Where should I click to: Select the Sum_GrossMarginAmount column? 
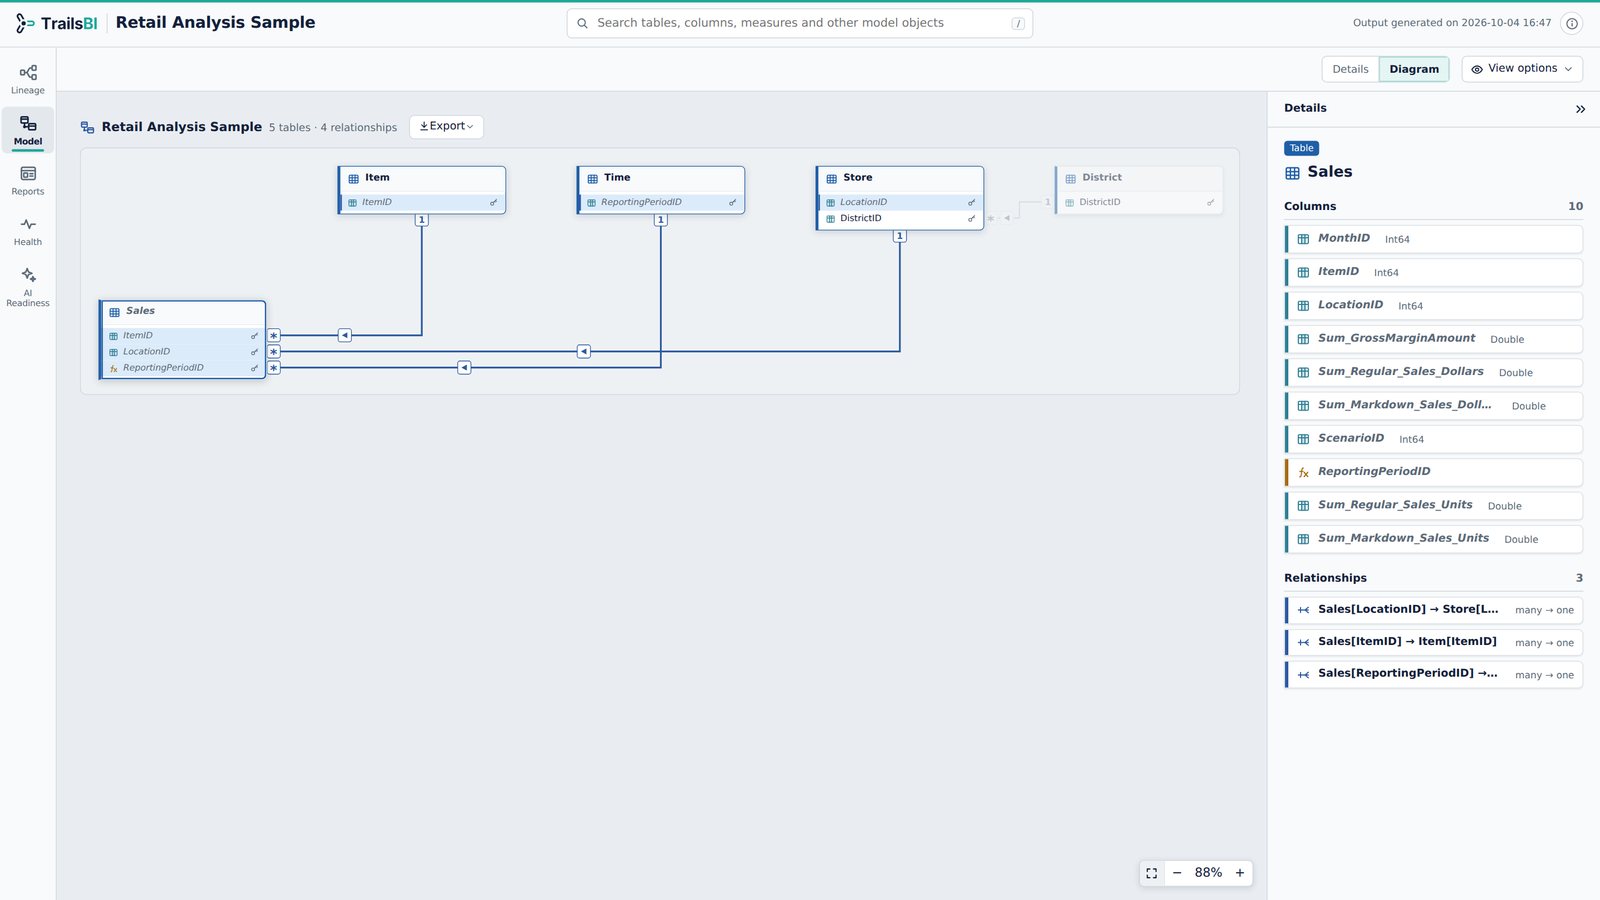tap(1434, 339)
